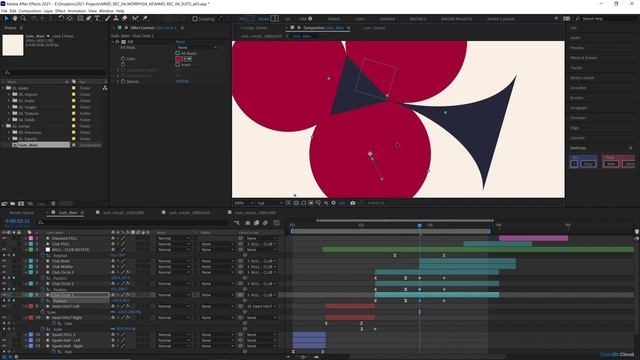Toggle the Snapping checkbox
This screenshot has width=640, height=360.
[x=195, y=18]
